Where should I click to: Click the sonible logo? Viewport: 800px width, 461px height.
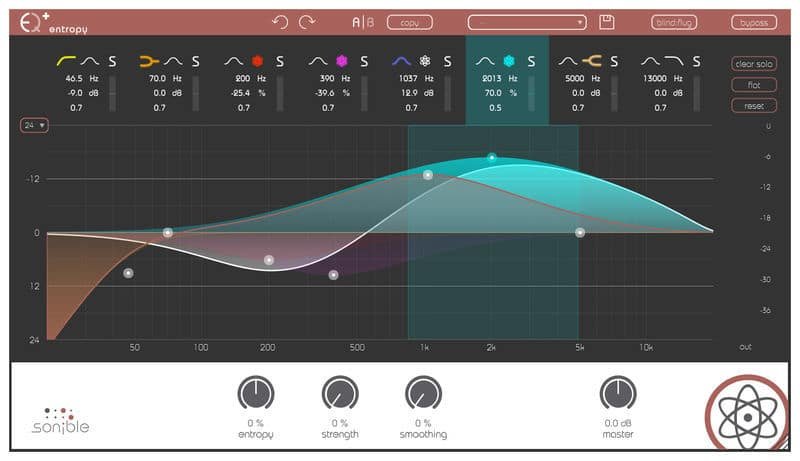pyautogui.click(x=61, y=421)
